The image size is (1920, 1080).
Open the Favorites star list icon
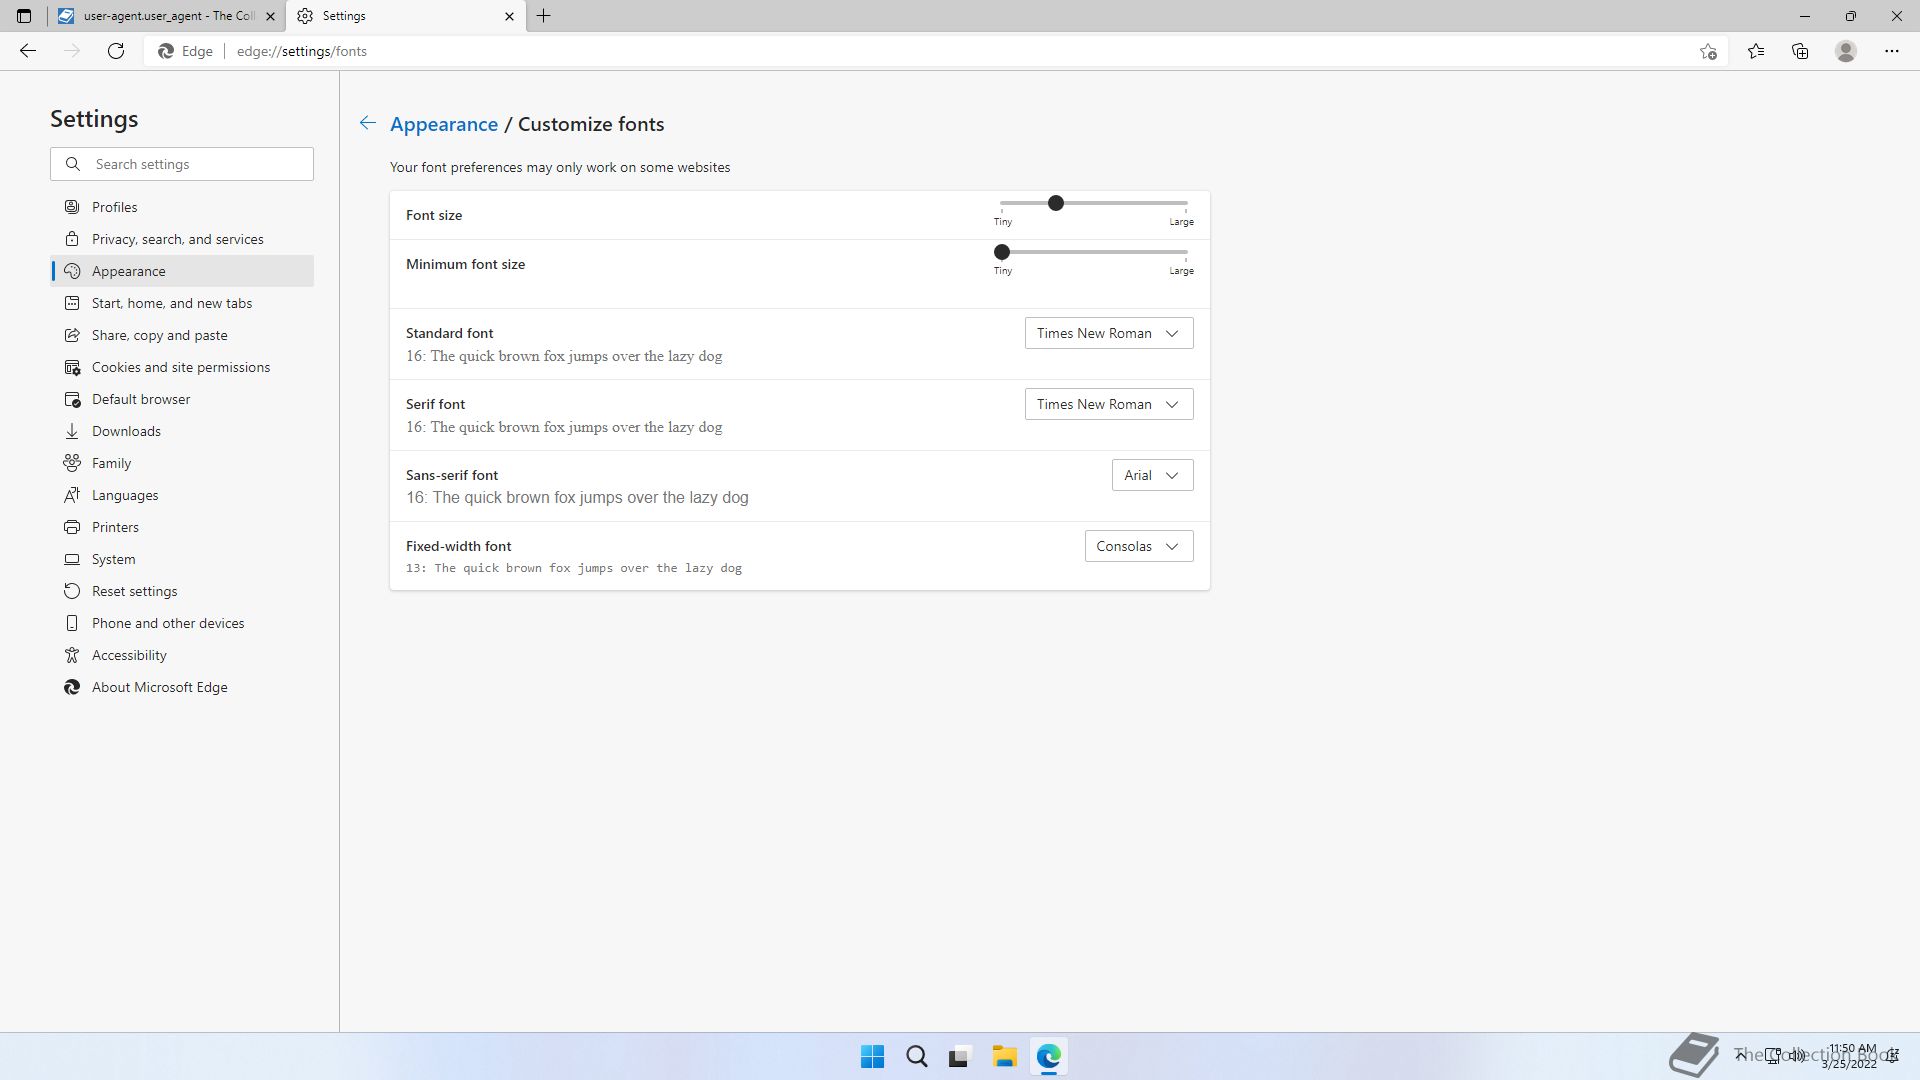1755,51
